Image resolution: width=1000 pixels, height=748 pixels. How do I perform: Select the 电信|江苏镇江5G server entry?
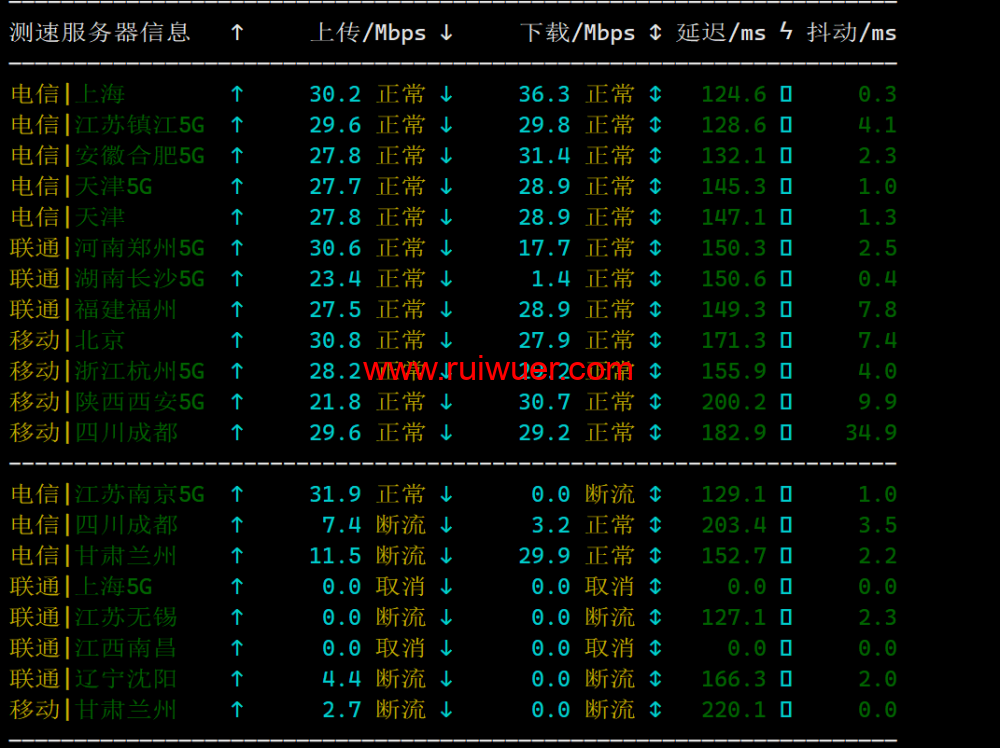(x=107, y=126)
